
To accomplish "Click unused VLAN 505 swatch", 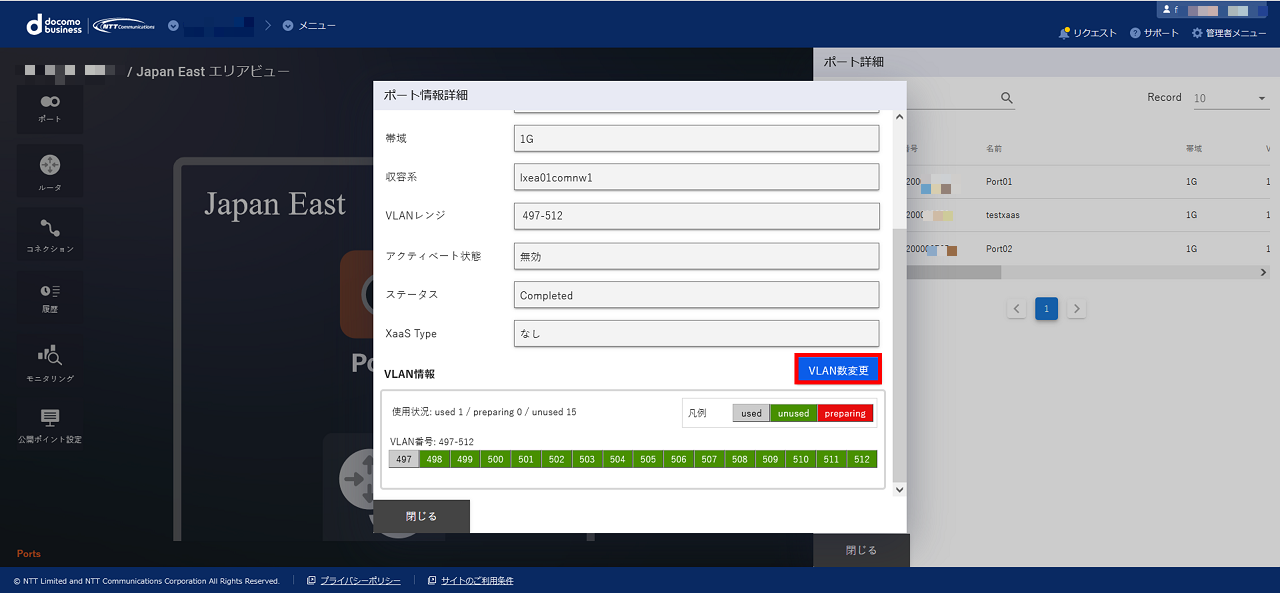I will [x=648, y=459].
